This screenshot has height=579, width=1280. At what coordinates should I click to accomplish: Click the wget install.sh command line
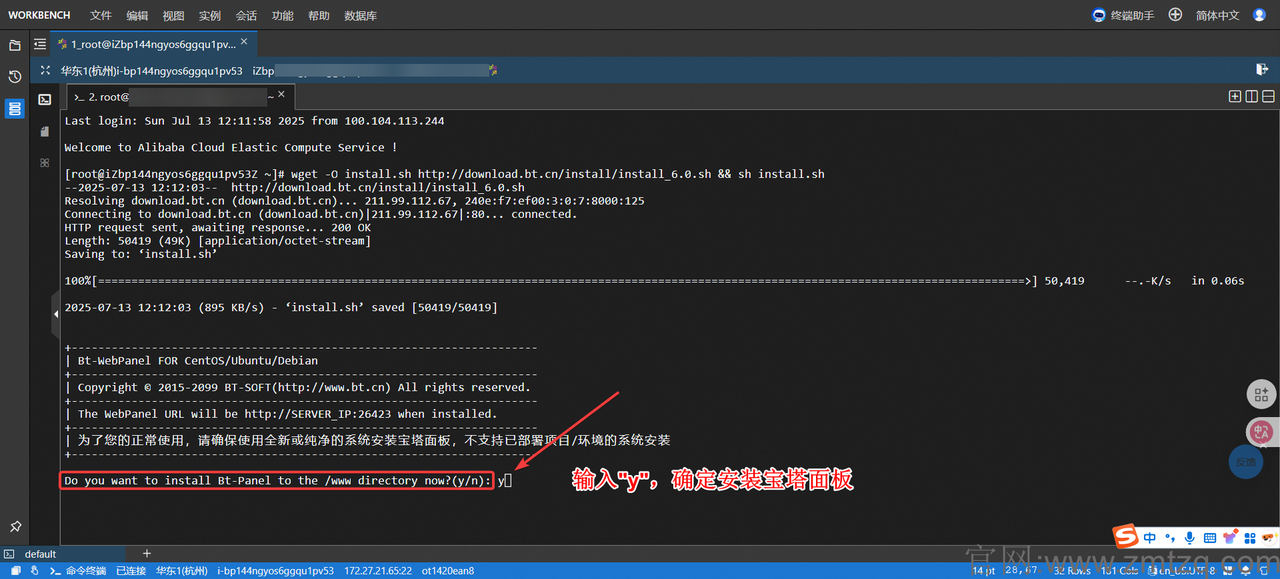click(445, 174)
